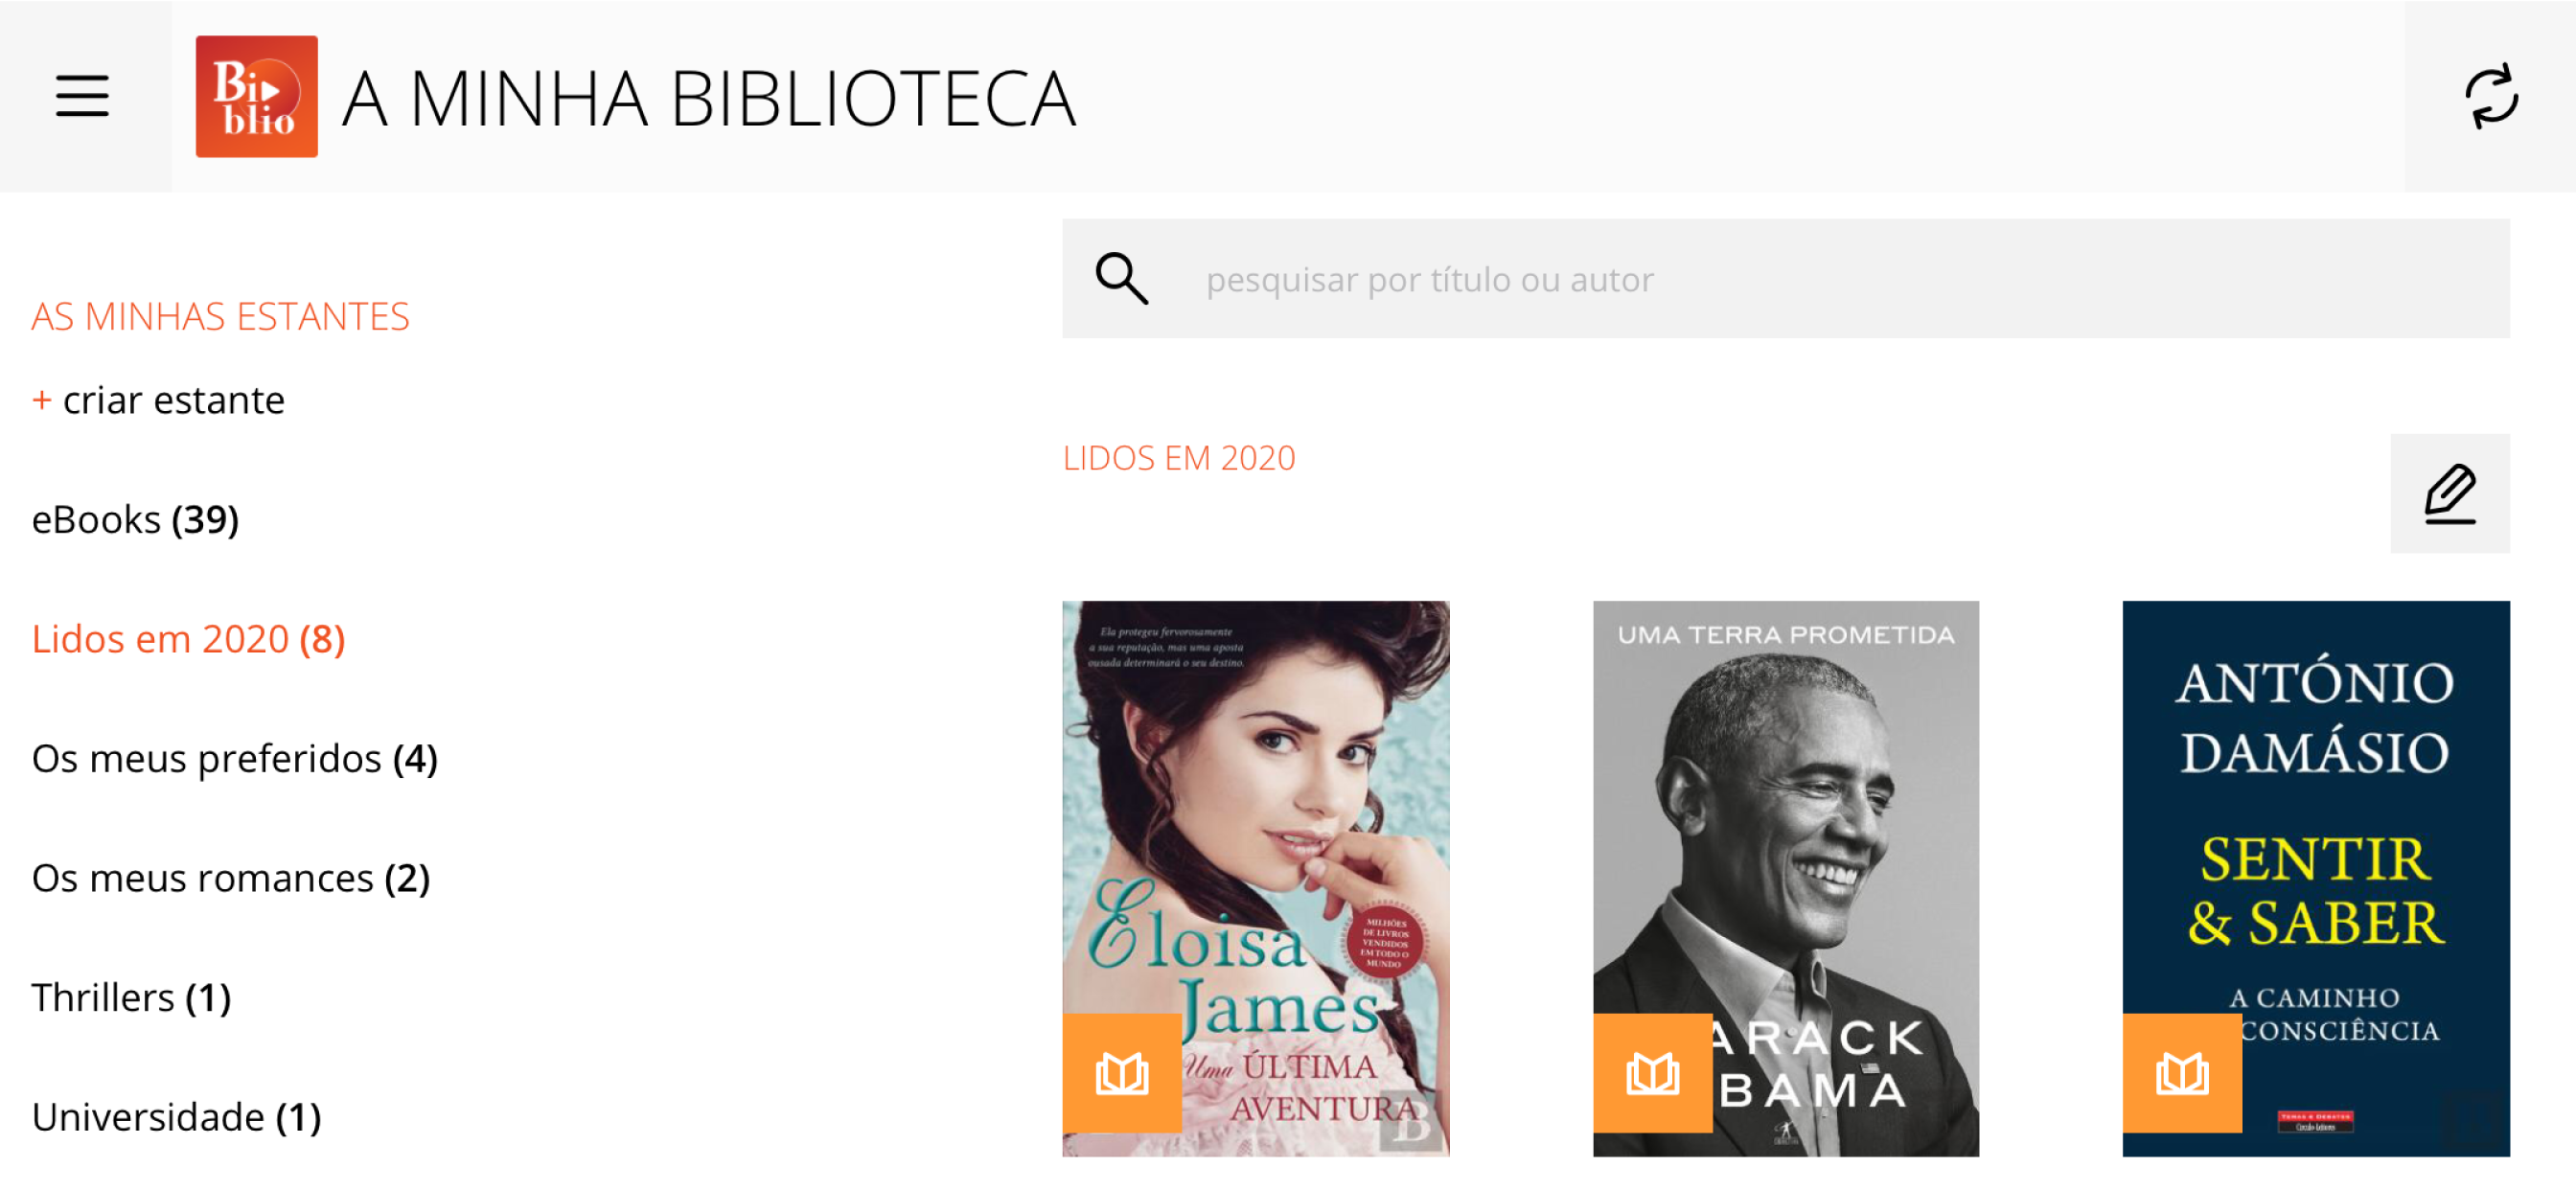Open the Os meus preferidos shelf
The image size is (2576, 1190).
(x=234, y=758)
